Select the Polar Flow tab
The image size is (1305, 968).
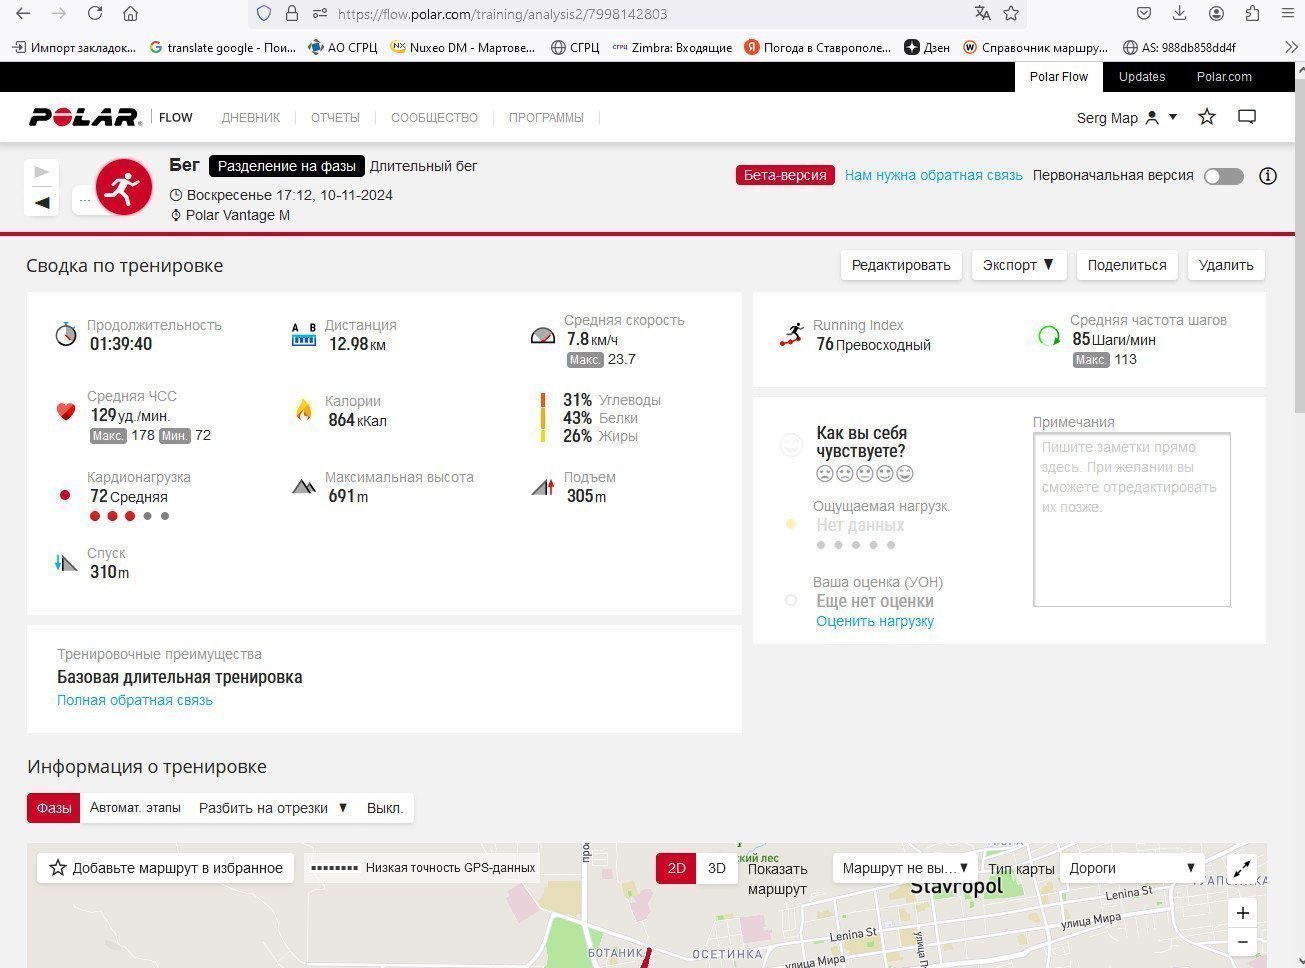click(x=1059, y=77)
